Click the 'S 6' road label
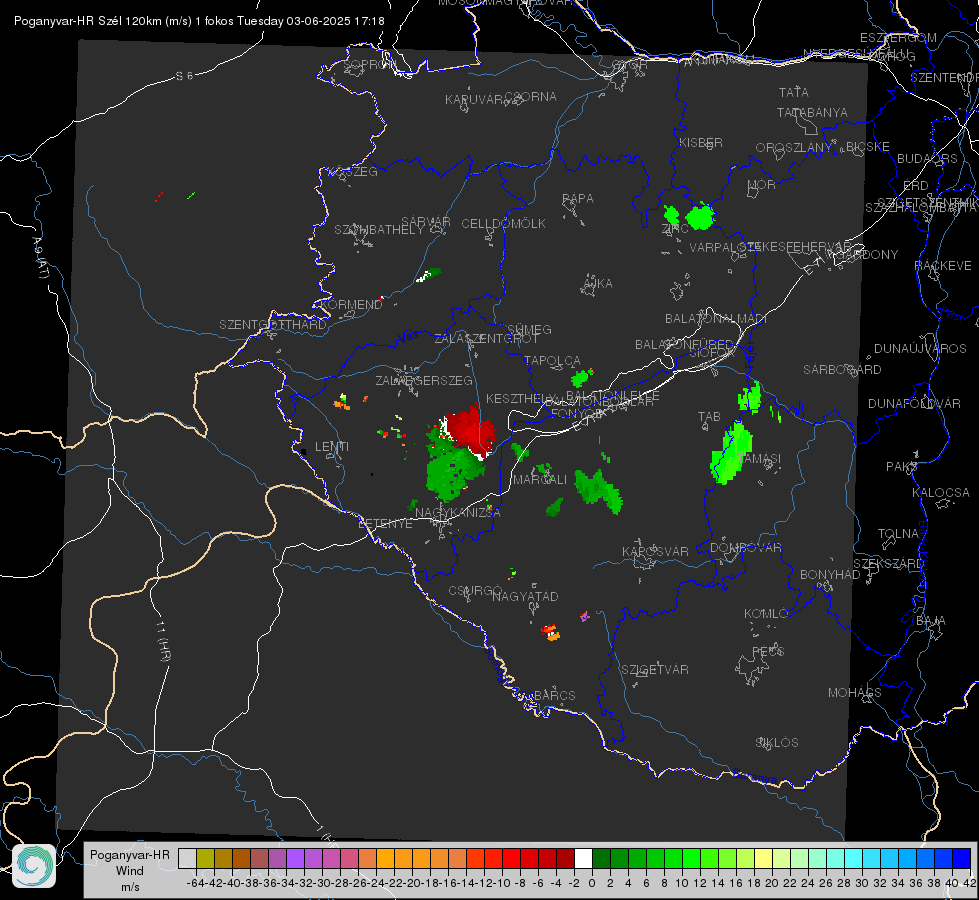The width and height of the screenshot is (979, 900). (185, 76)
